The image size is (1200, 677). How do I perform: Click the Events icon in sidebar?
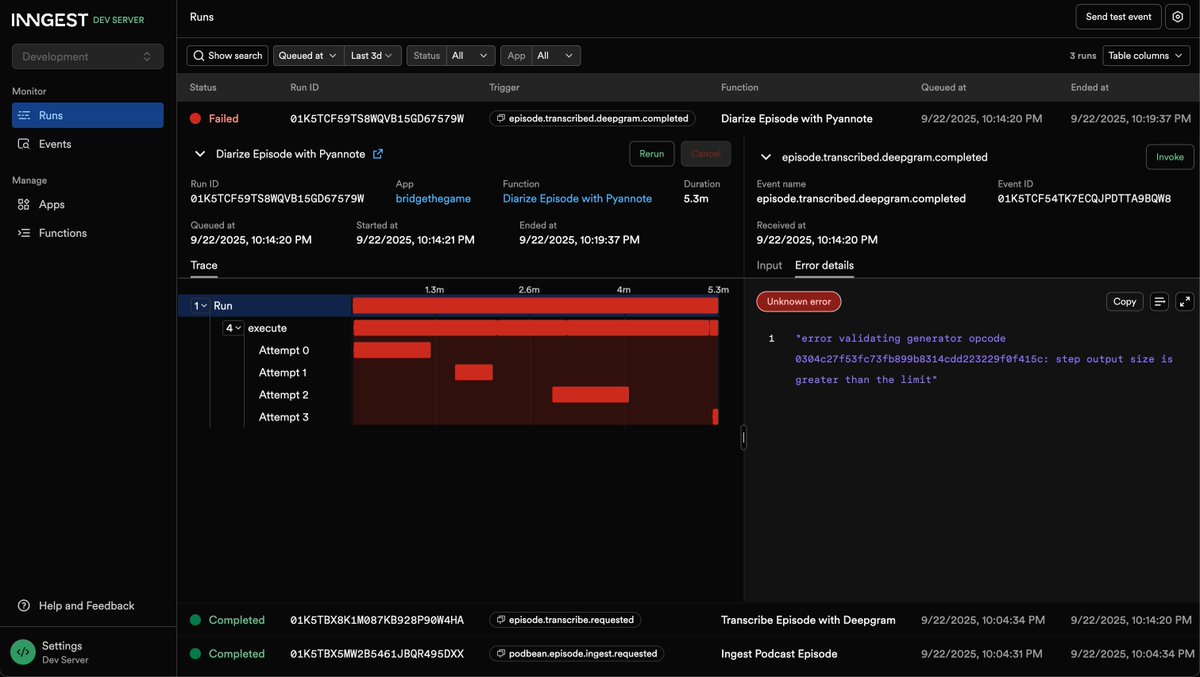[24, 144]
